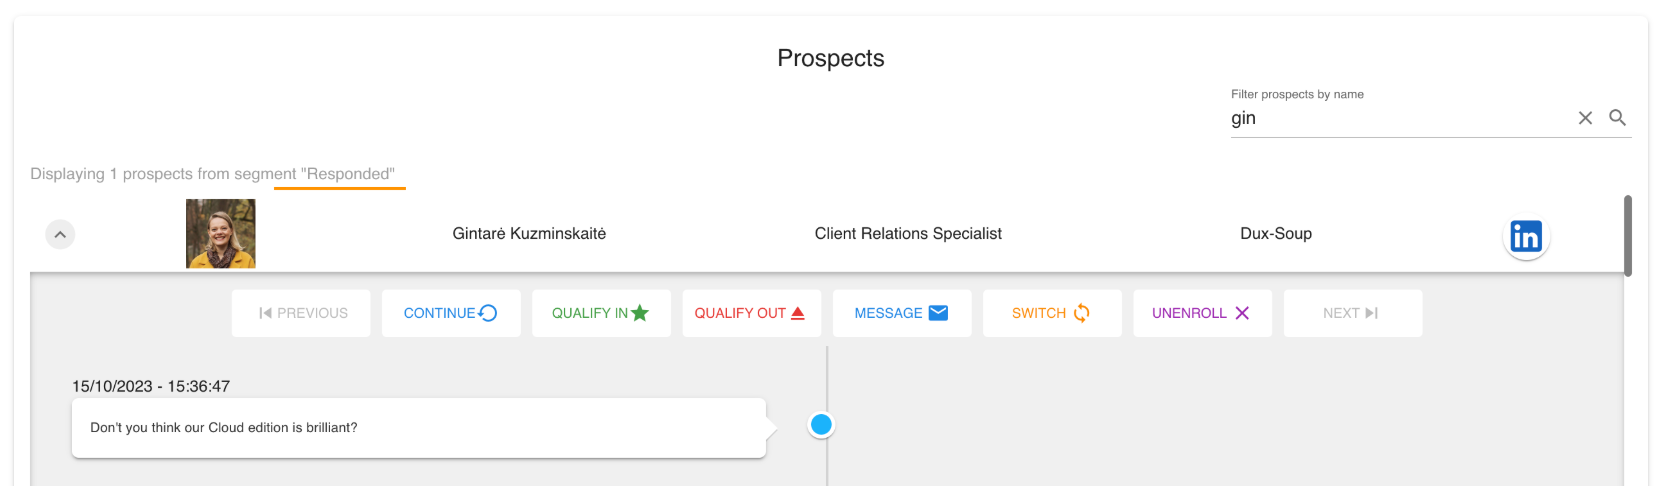The width and height of the screenshot is (1658, 493).
Task: Focus the filter prospects by name field
Action: tap(1400, 118)
